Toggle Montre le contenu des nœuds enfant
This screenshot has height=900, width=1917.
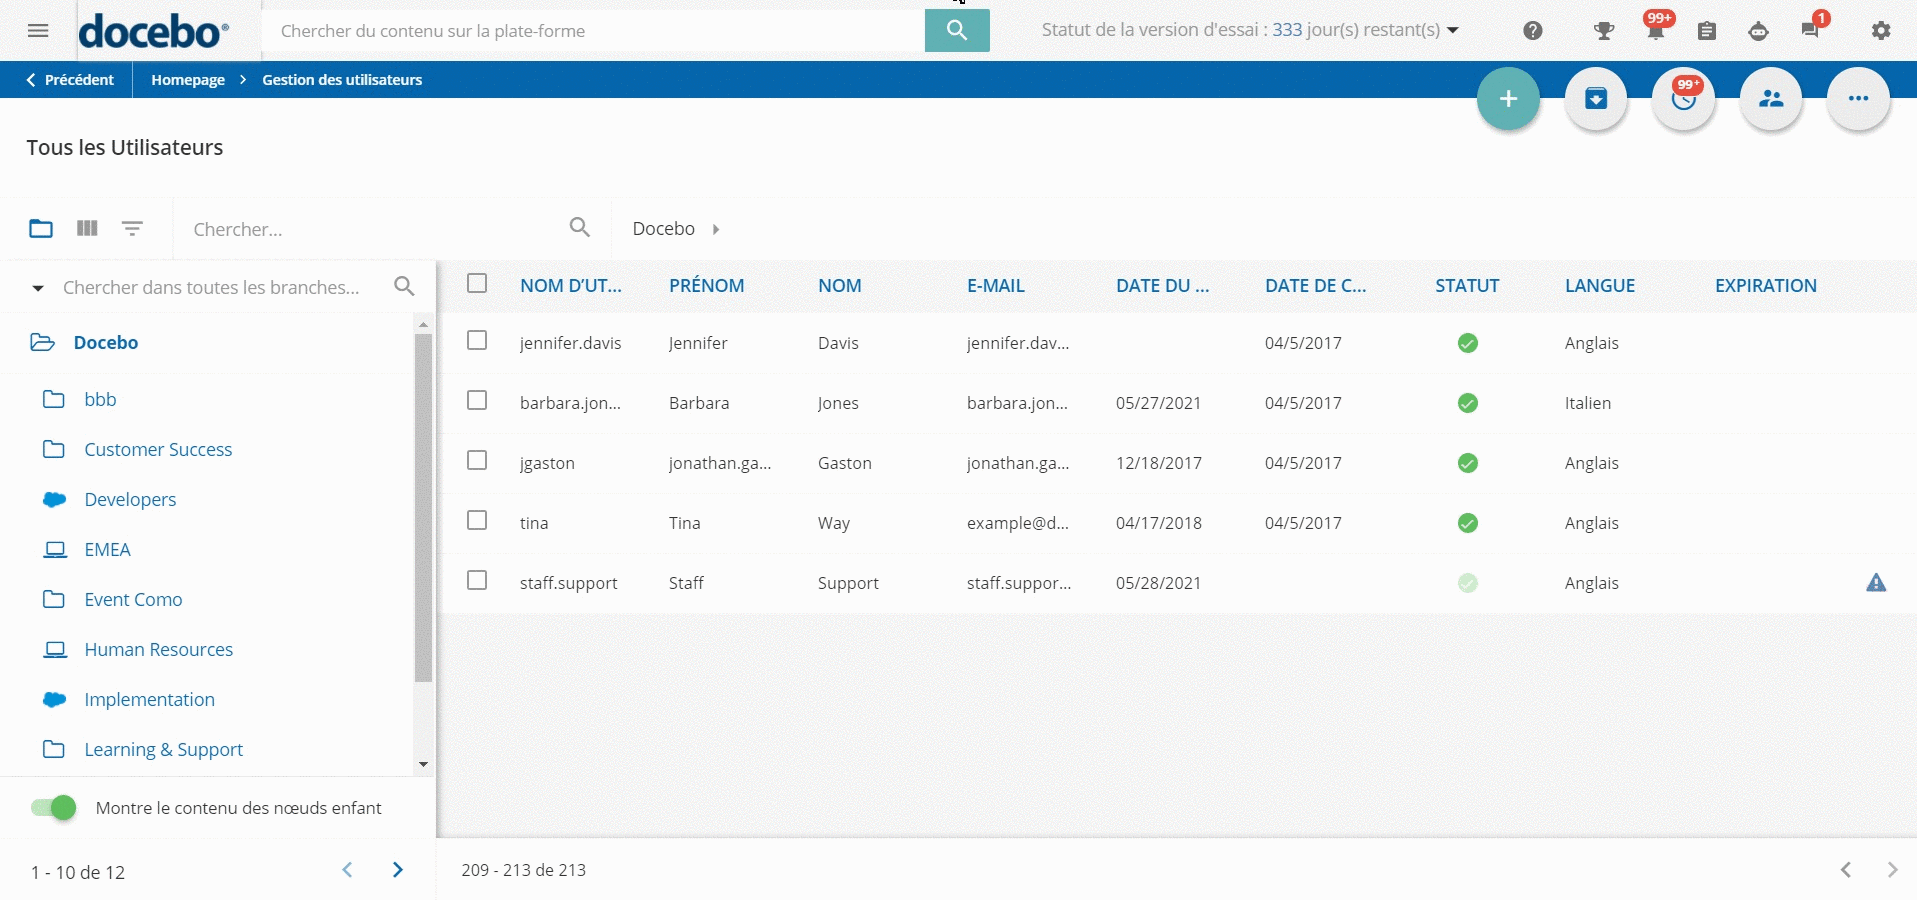(53, 808)
